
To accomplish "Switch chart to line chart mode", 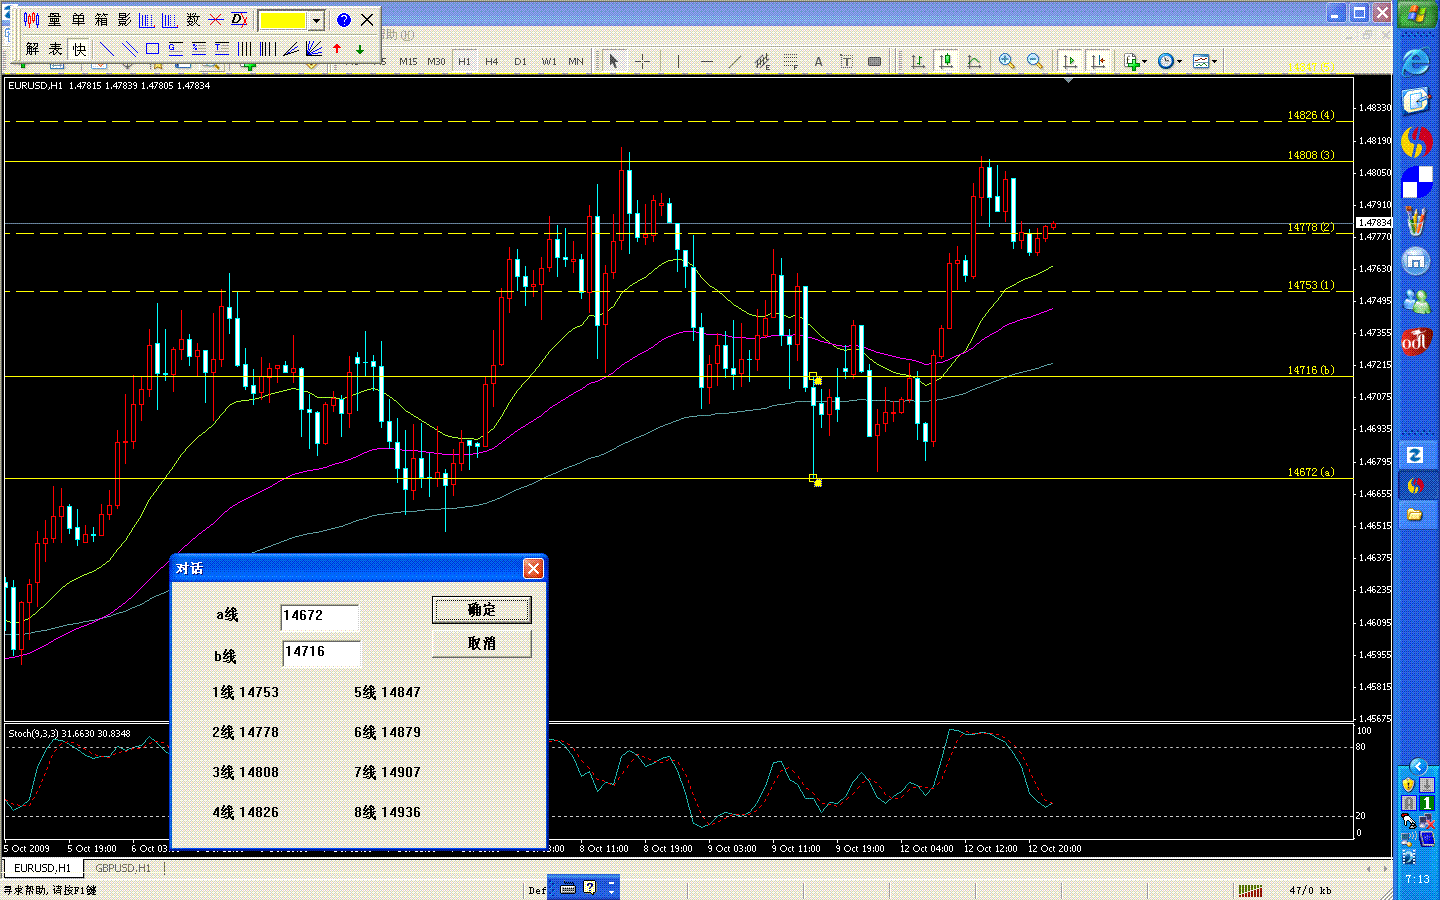I will point(973,62).
